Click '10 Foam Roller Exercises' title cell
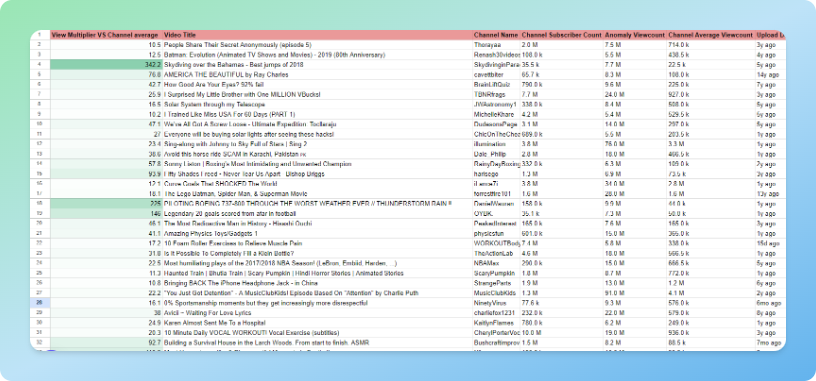 [317, 243]
